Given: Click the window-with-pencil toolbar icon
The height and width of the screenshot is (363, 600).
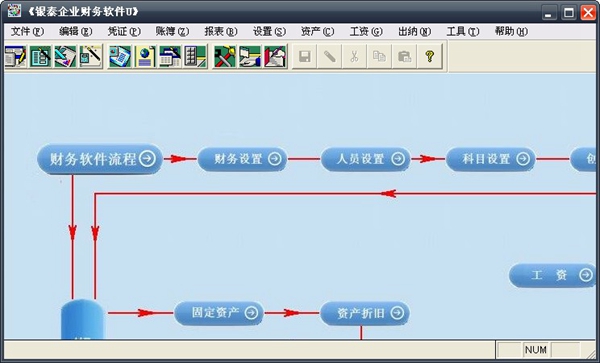Looking at the screenshot, I should 15,57.
